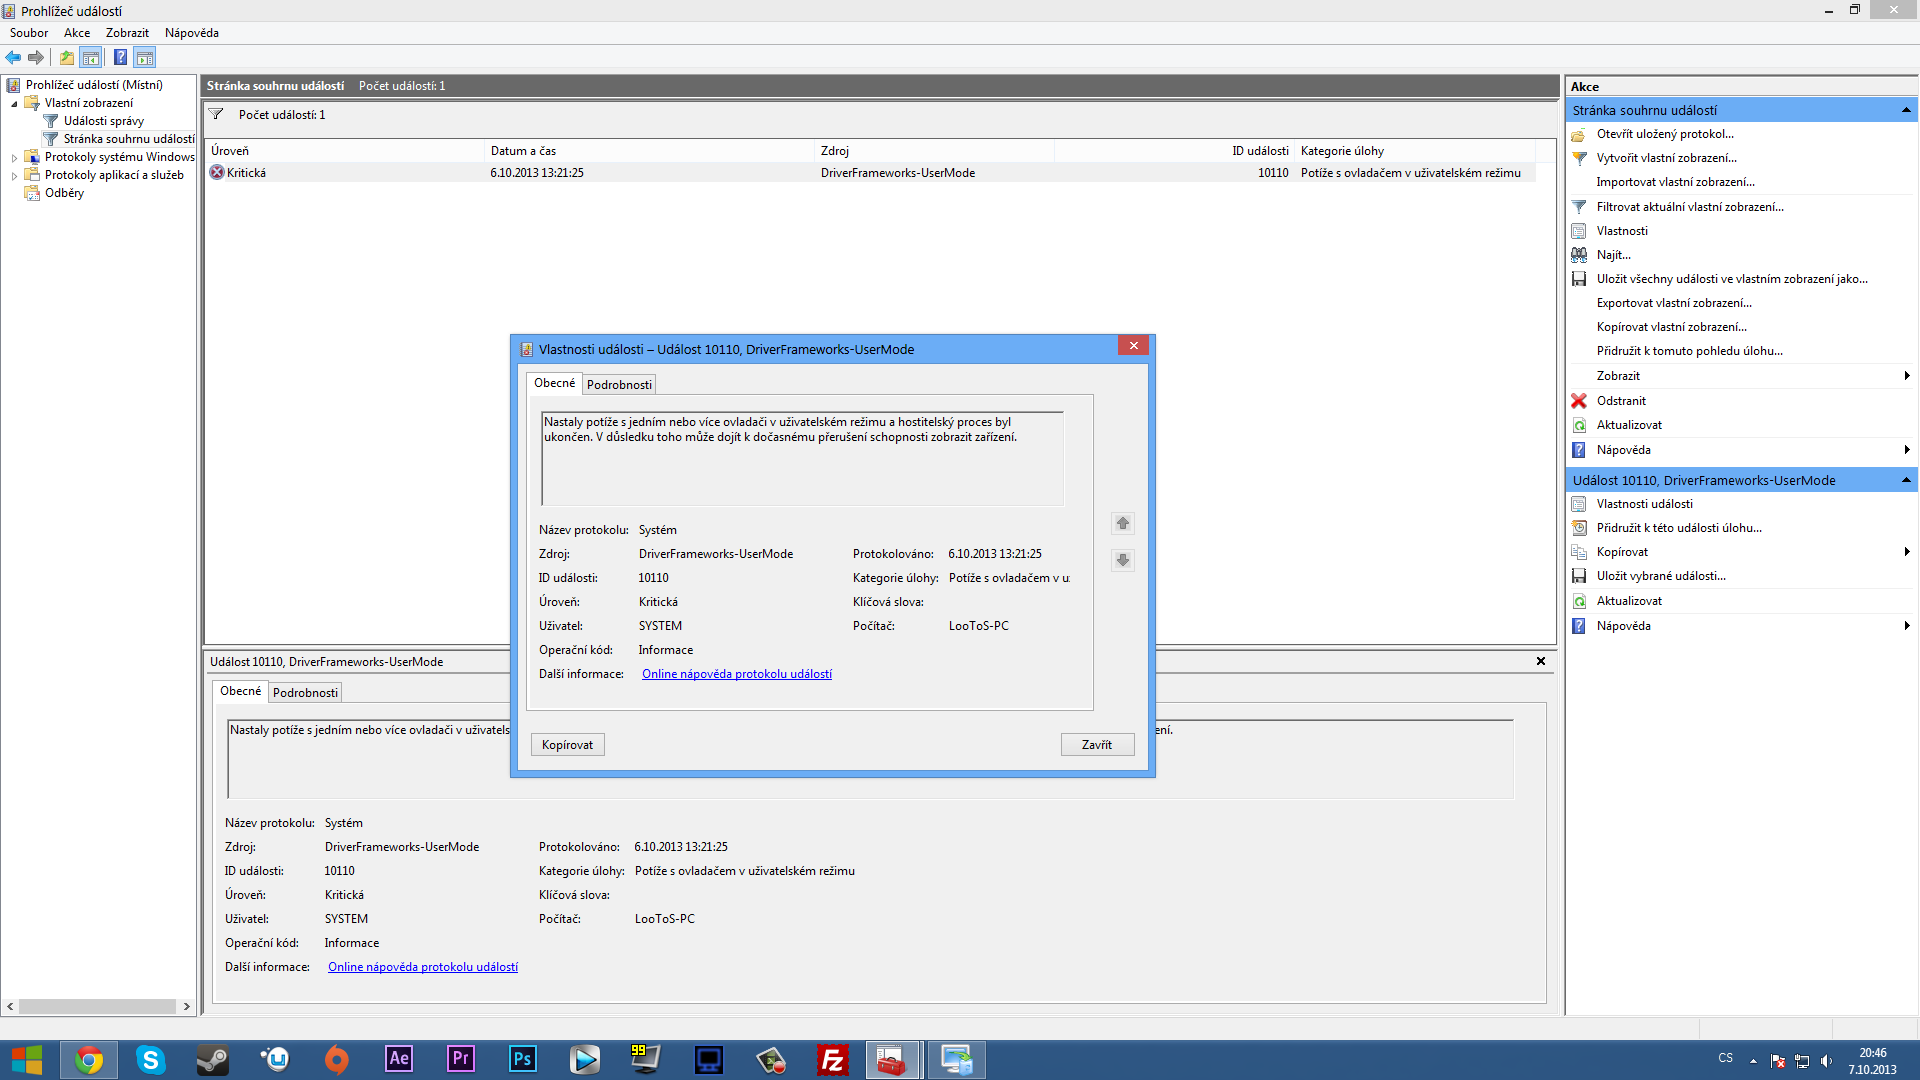Open the Zobrazit submenu arrow in Akce

click(x=1907, y=376)
